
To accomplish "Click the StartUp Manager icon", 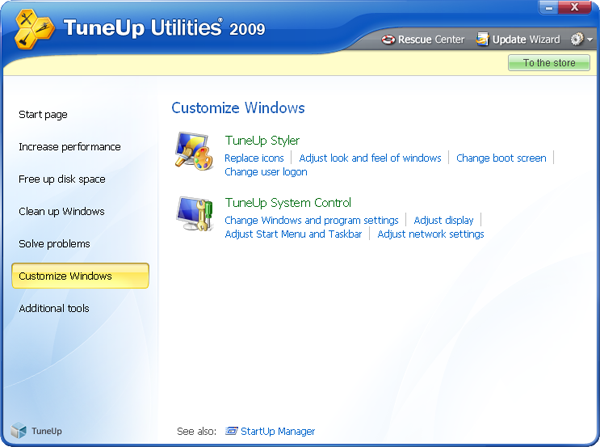I will tap(231, 431).
